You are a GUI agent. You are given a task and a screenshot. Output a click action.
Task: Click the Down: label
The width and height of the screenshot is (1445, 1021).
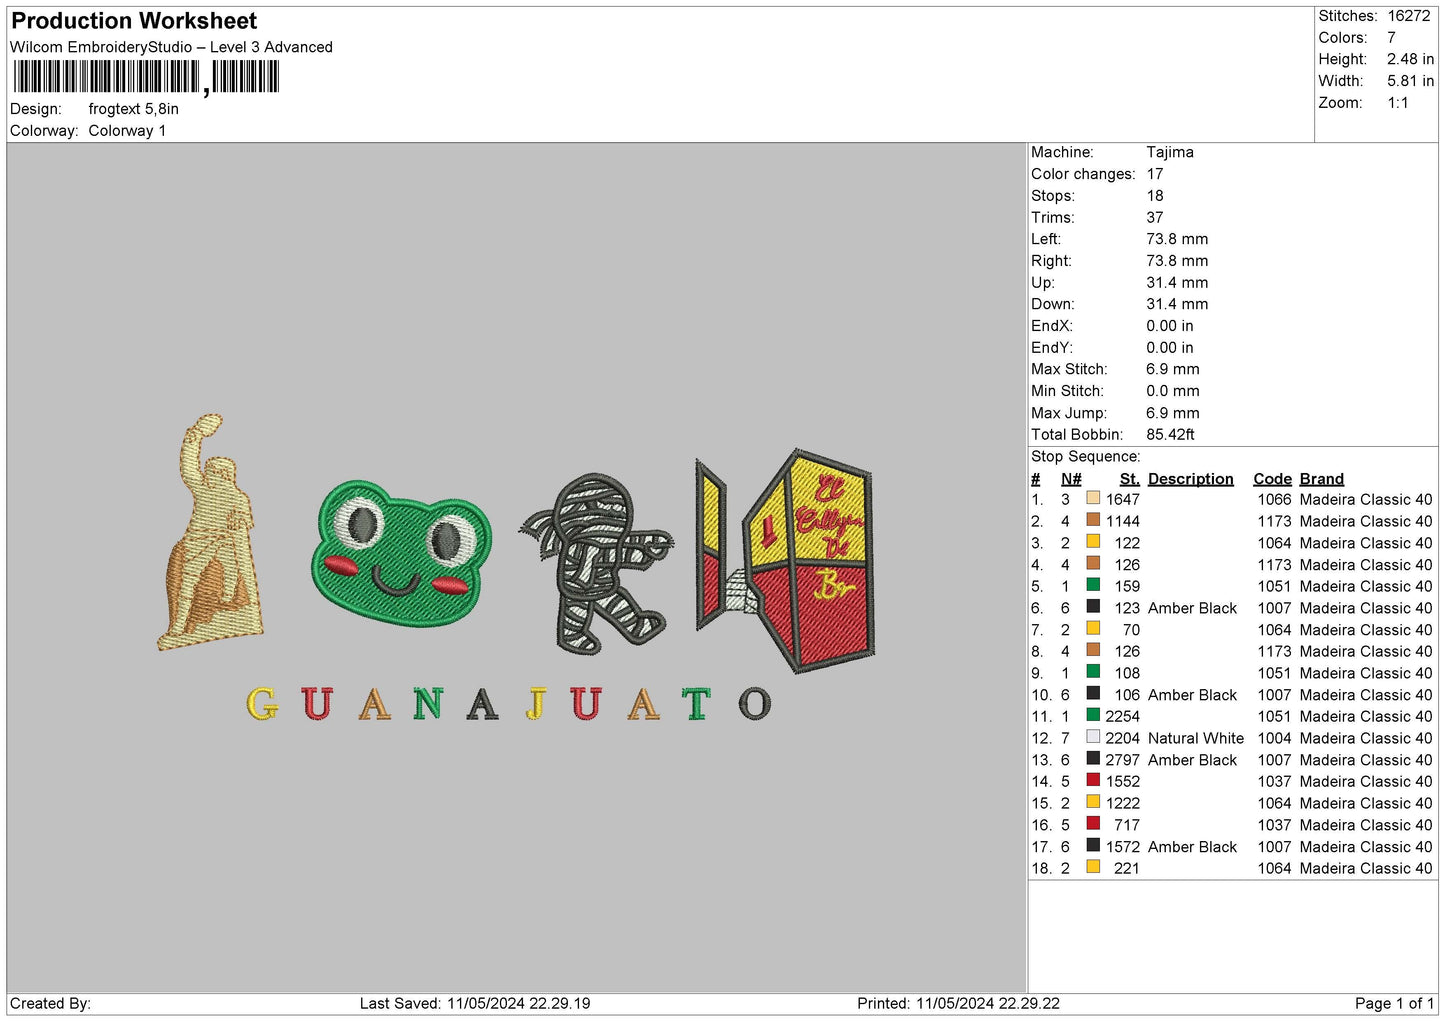coord(1053,304)
